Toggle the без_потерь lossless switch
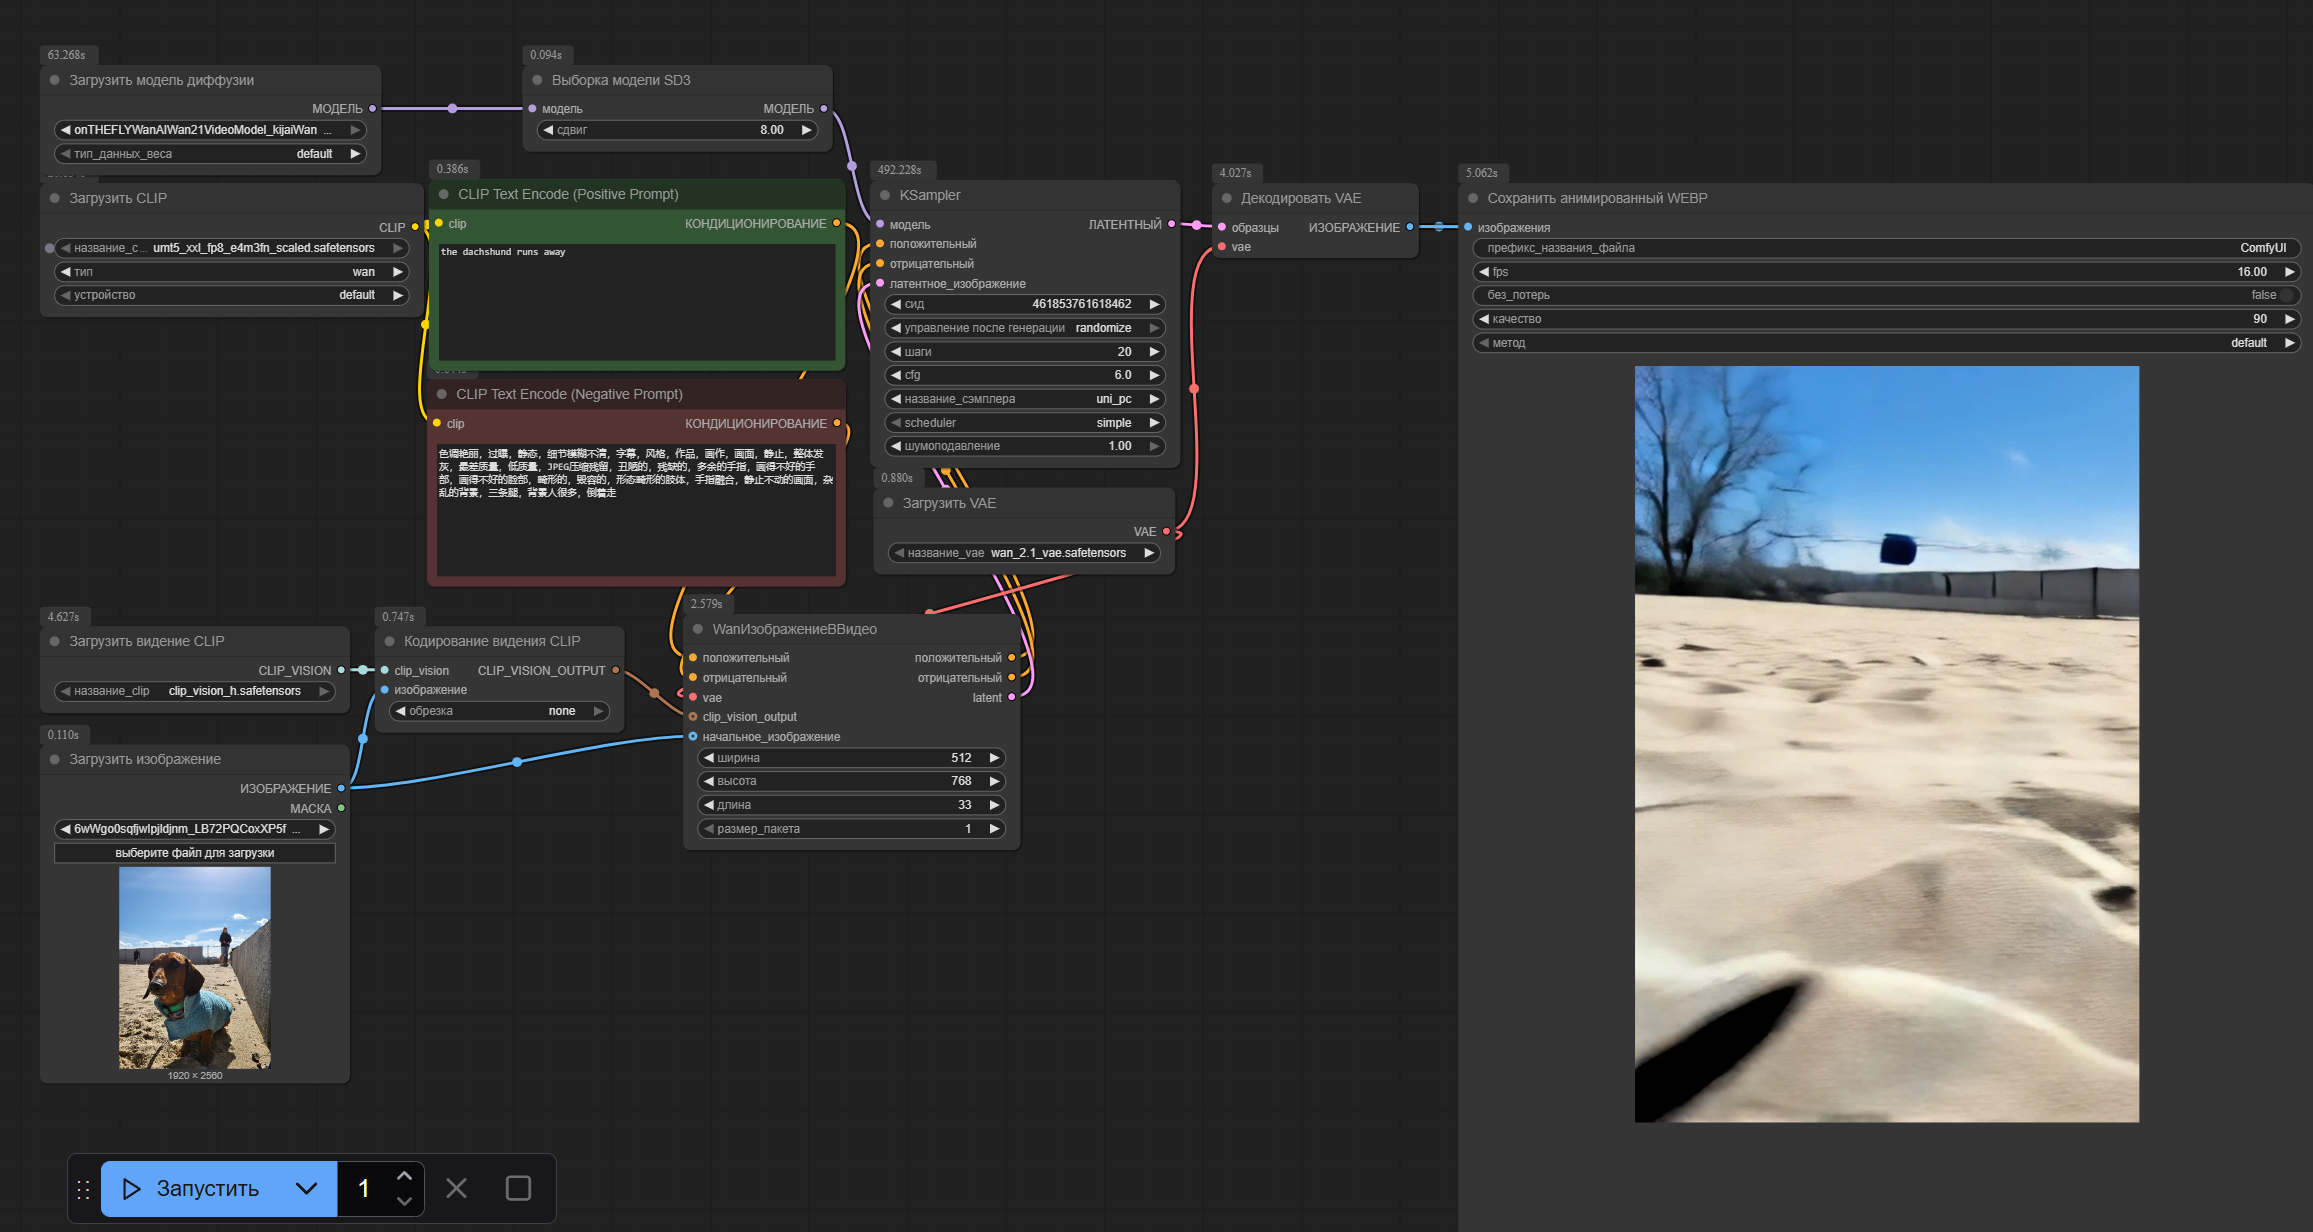2313x1232 pixels. tap(2285, 295)
